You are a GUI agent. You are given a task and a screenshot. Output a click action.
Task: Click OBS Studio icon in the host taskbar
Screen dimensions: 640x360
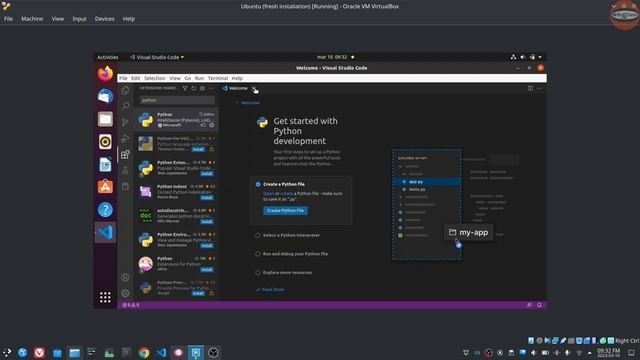point(213,353)
